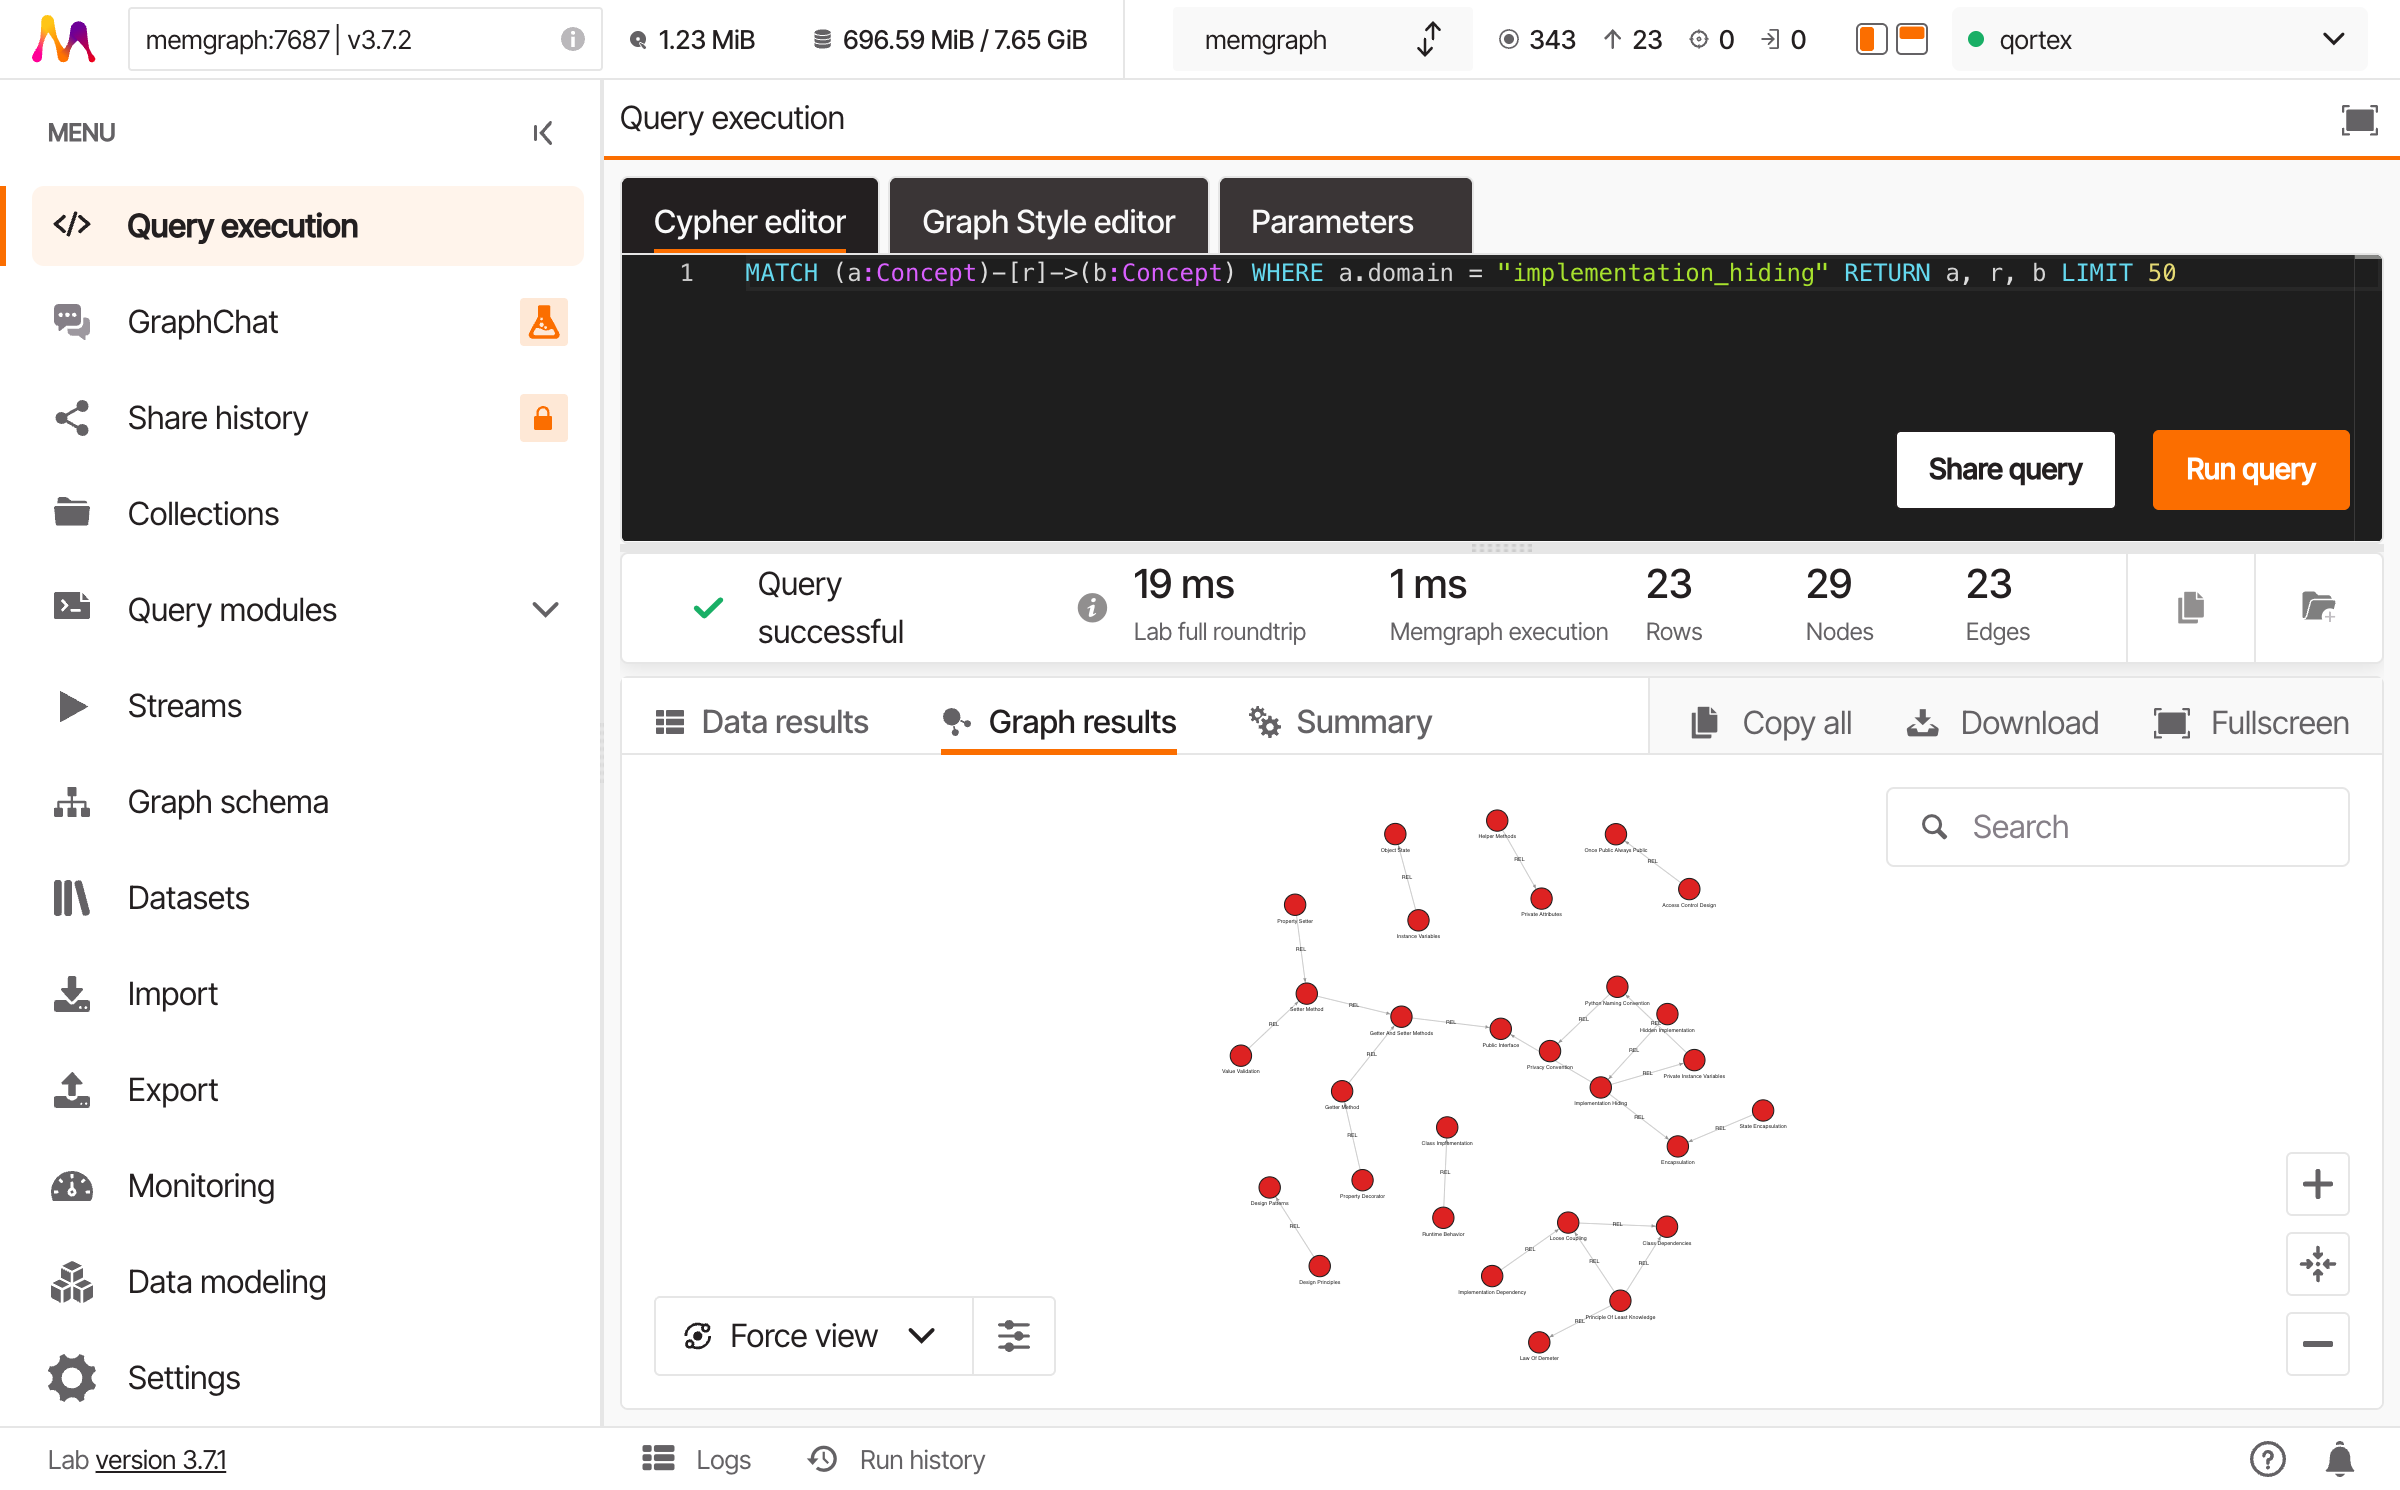The height and width of the screenshot is (1490, 2400).
Task: Copy the query using the copy icon
Action: pos(2190,607)
